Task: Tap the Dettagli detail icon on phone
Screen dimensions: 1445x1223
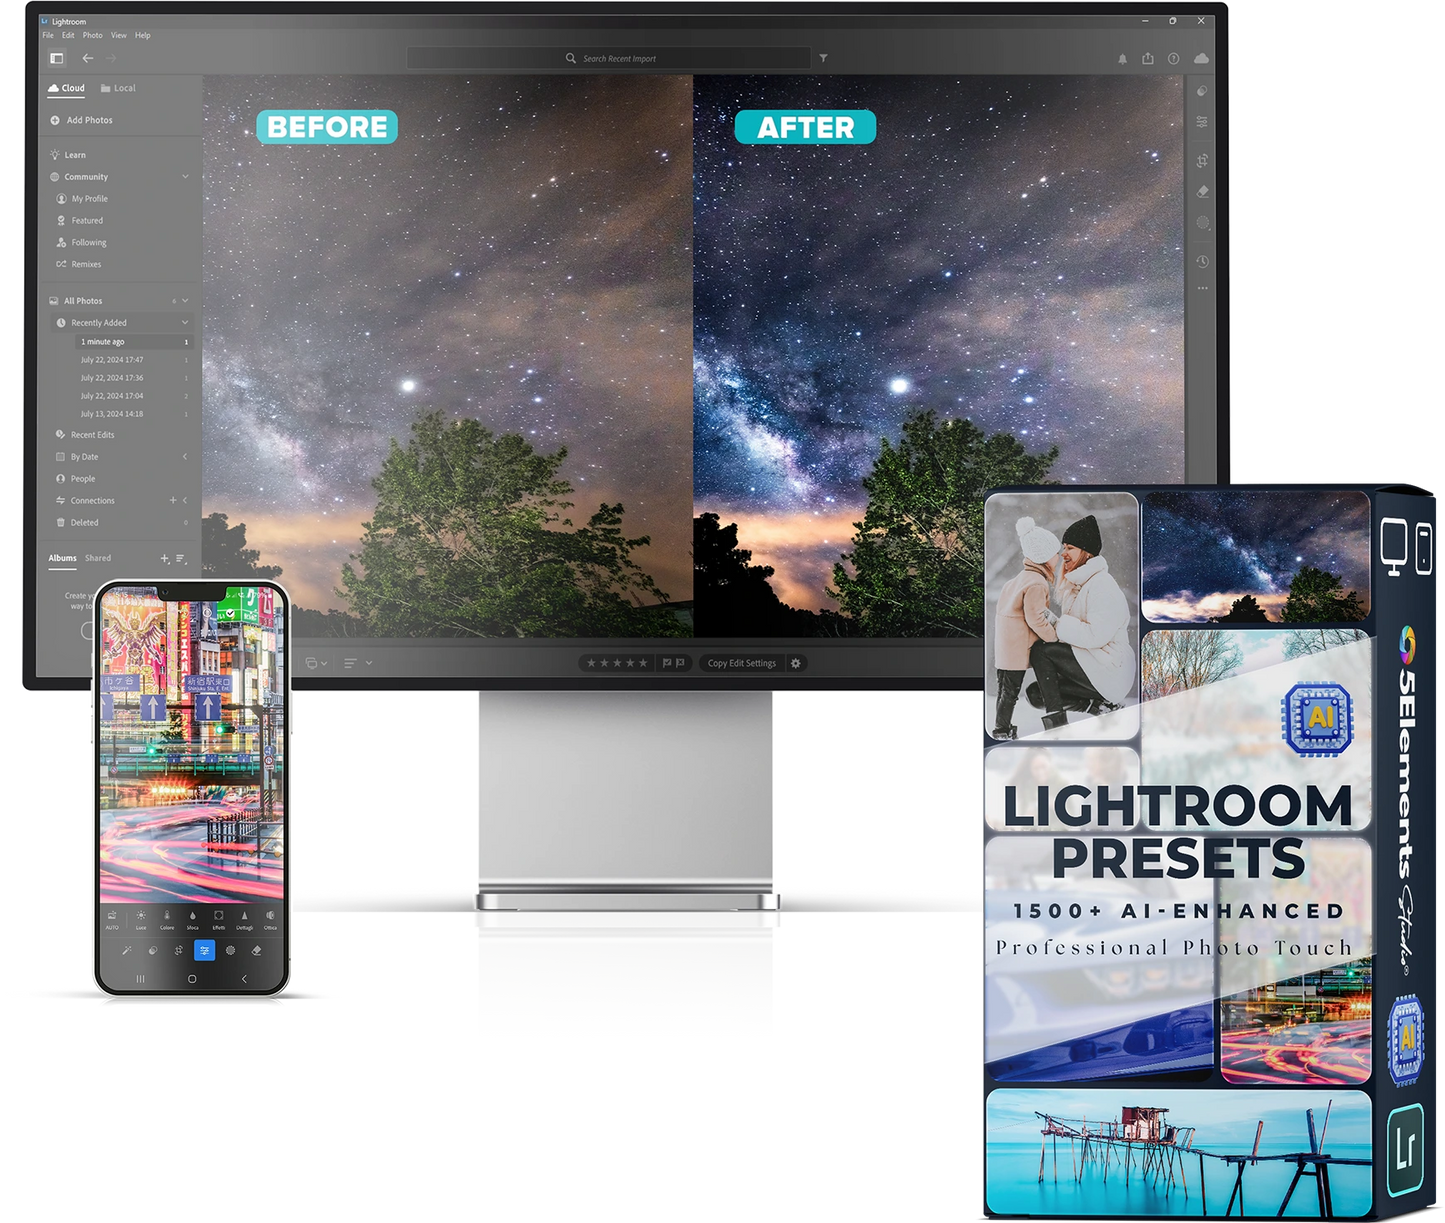Action: (245, 919)
